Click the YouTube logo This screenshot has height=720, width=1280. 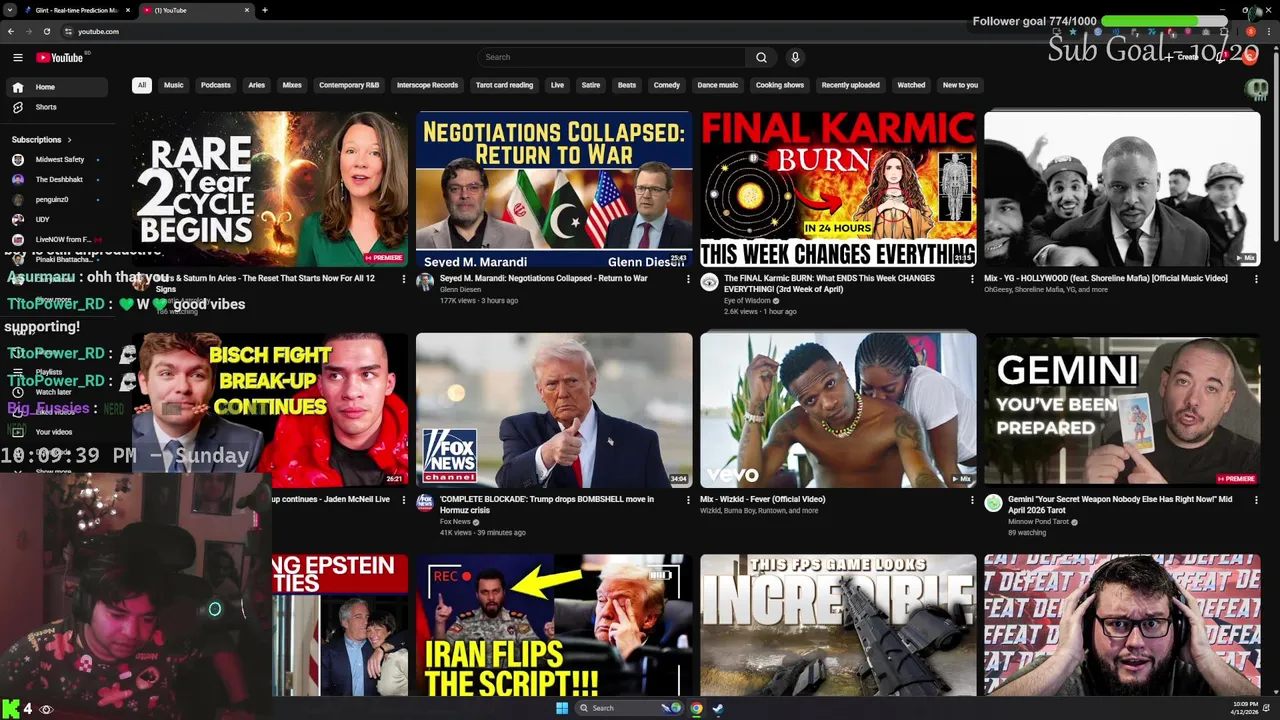click(x=61, y=57)
